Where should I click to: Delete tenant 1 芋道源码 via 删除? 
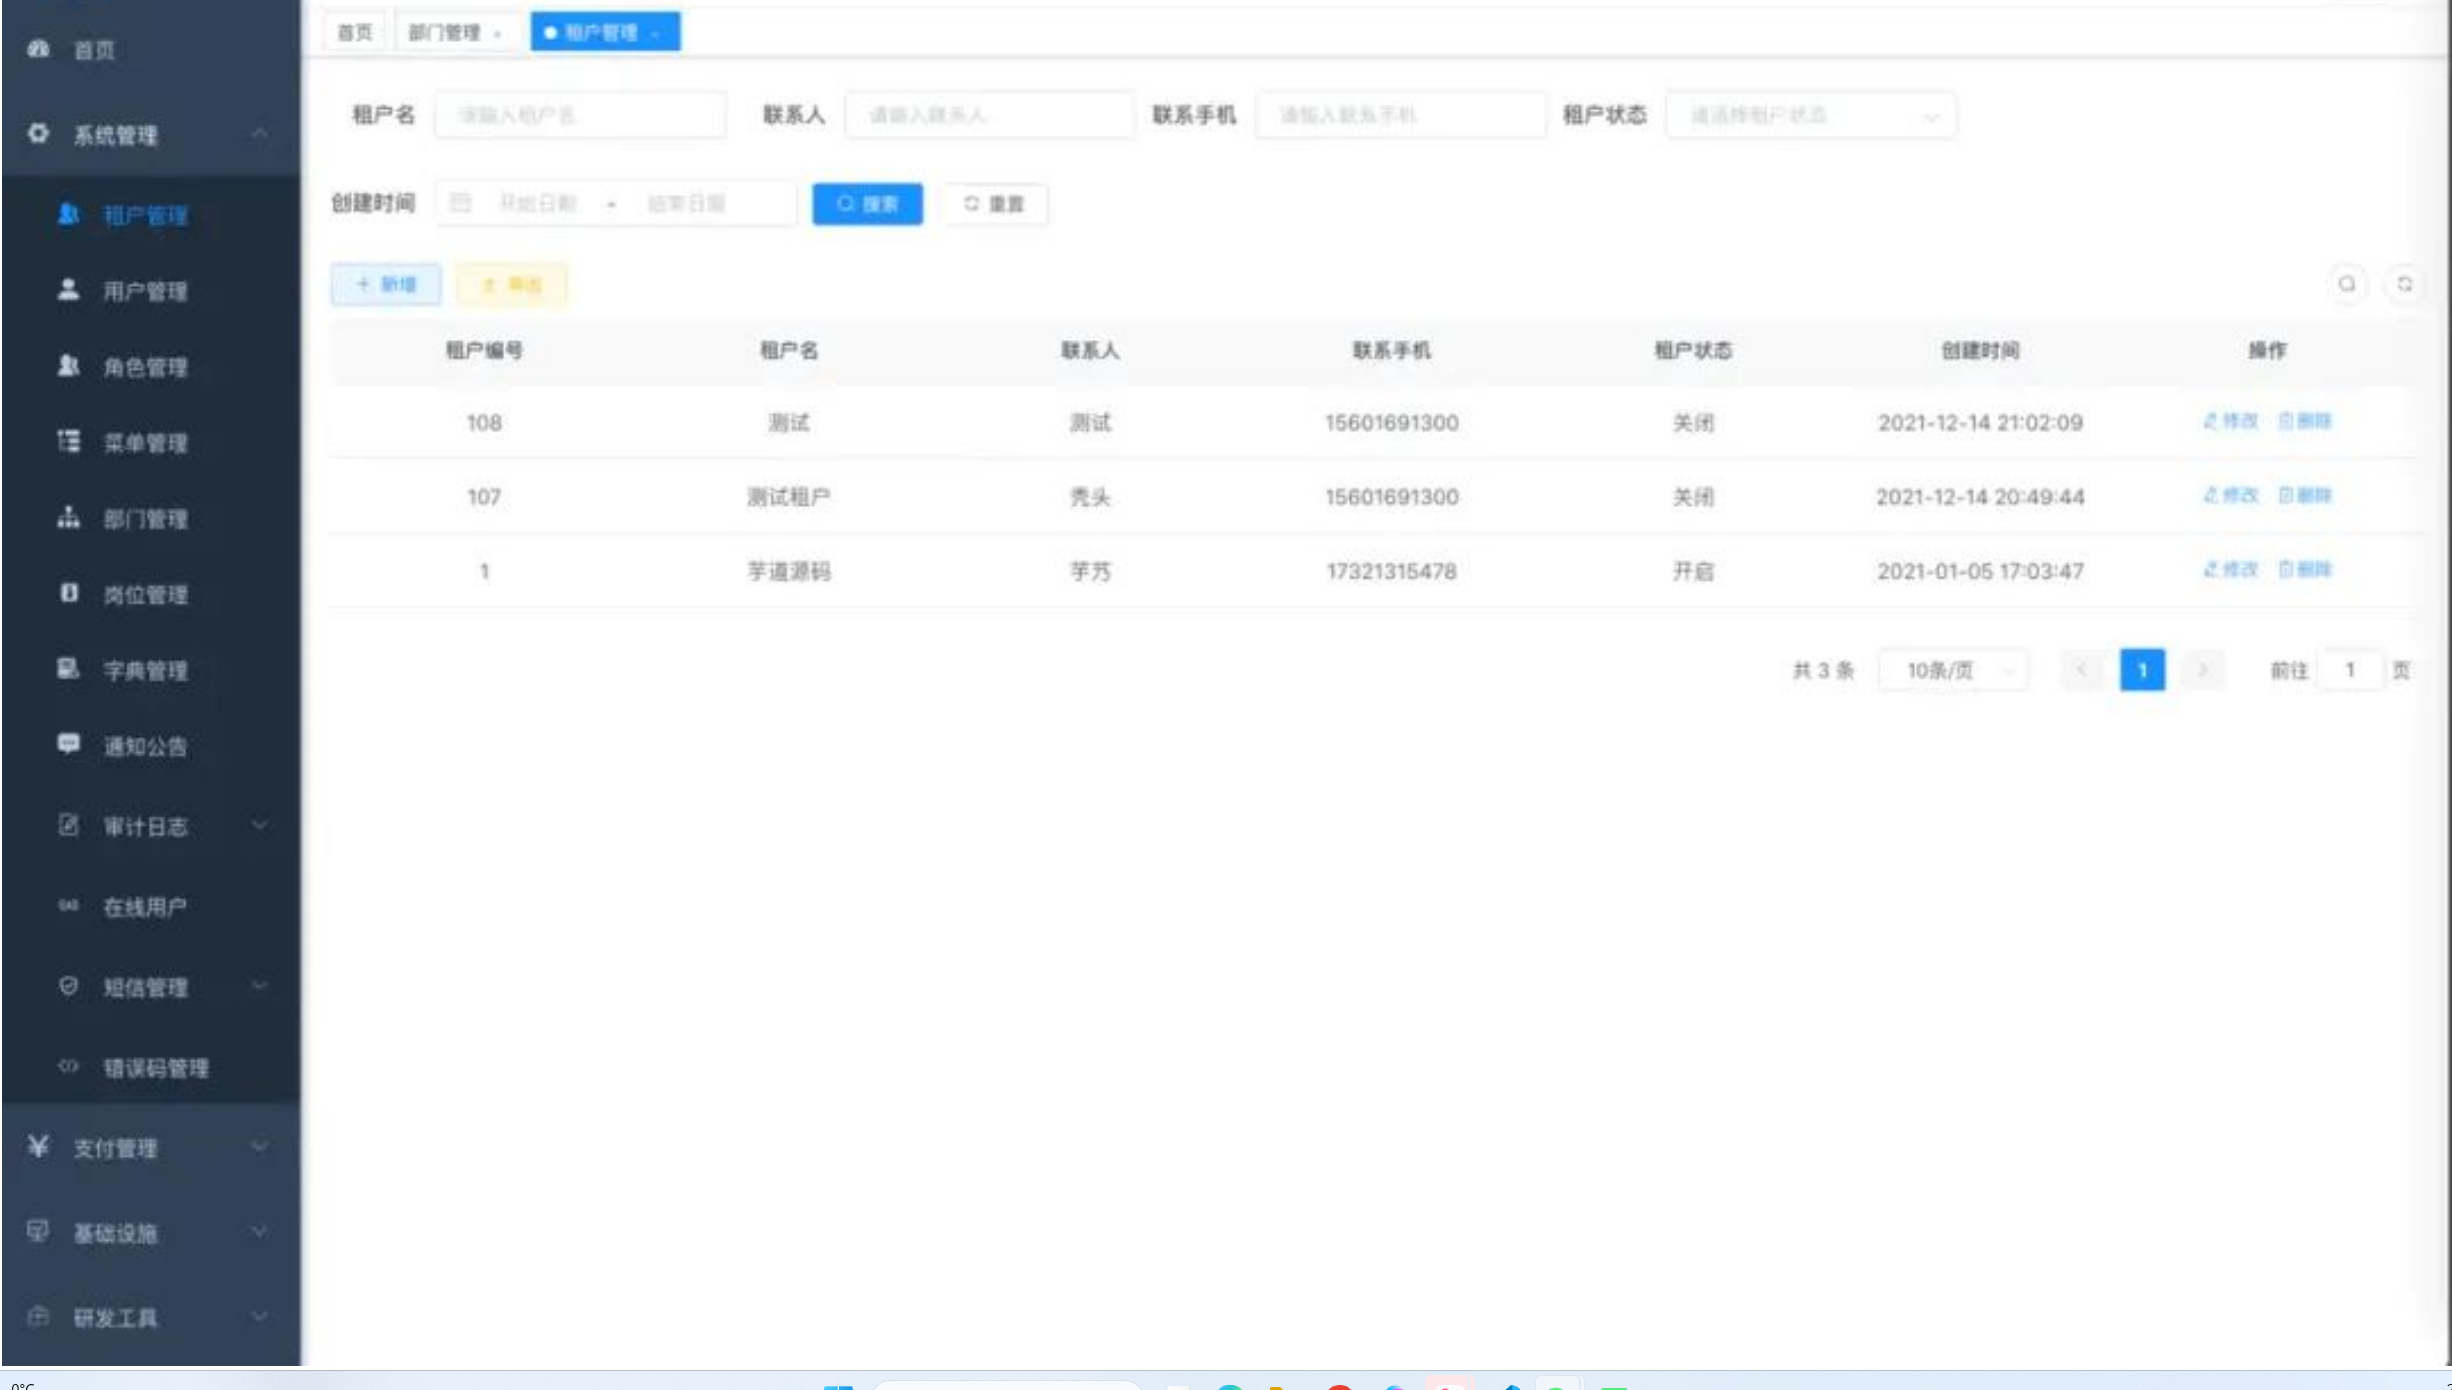pyautogui.click(x=2304, y=569)
